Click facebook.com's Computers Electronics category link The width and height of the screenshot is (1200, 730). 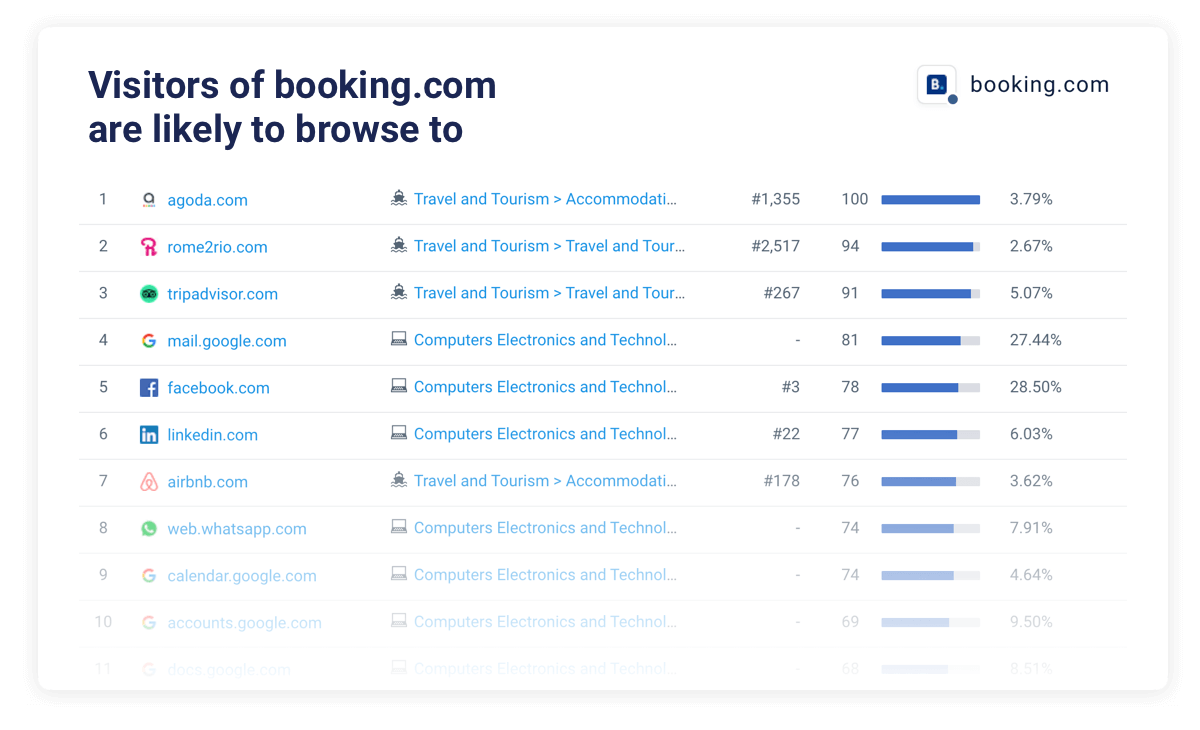coord(545,387)
